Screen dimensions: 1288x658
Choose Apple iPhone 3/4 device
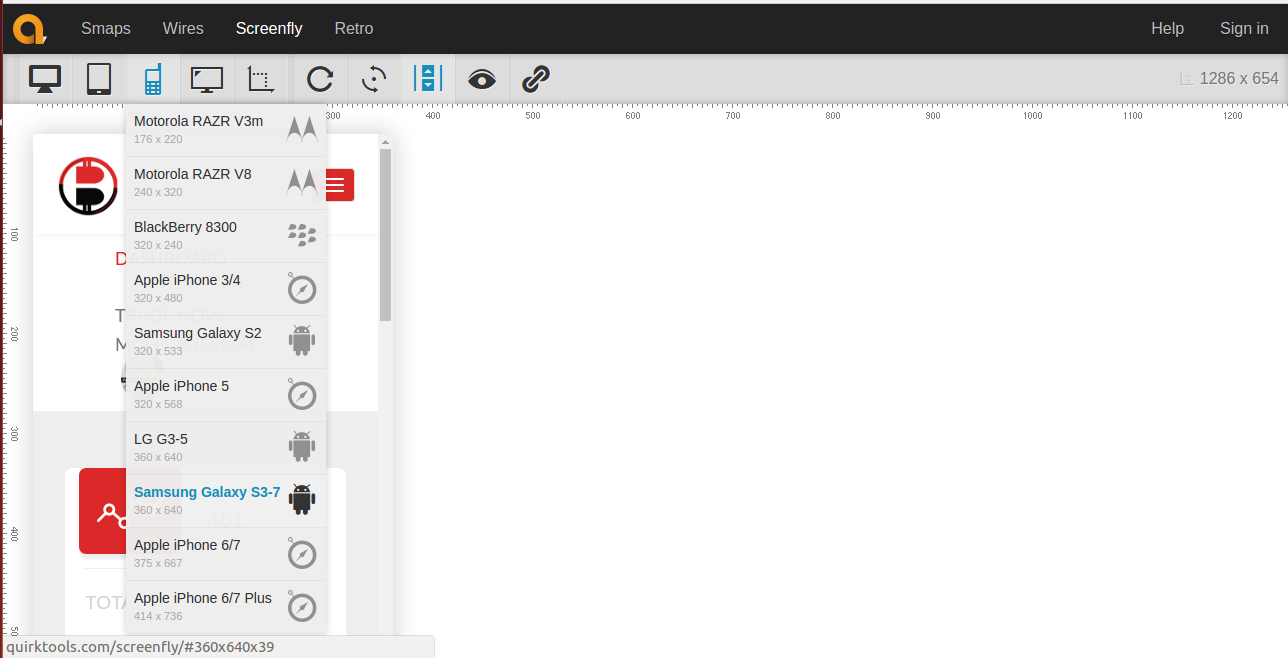pyautogui.click(x=226, y=289)
